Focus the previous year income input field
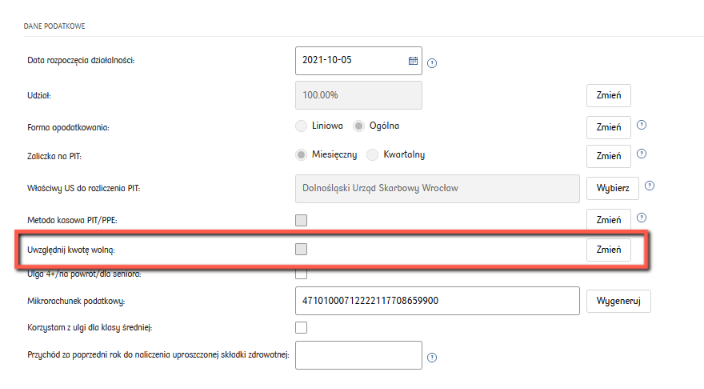Viewport: 704px width, 389px height. (358, 355)
